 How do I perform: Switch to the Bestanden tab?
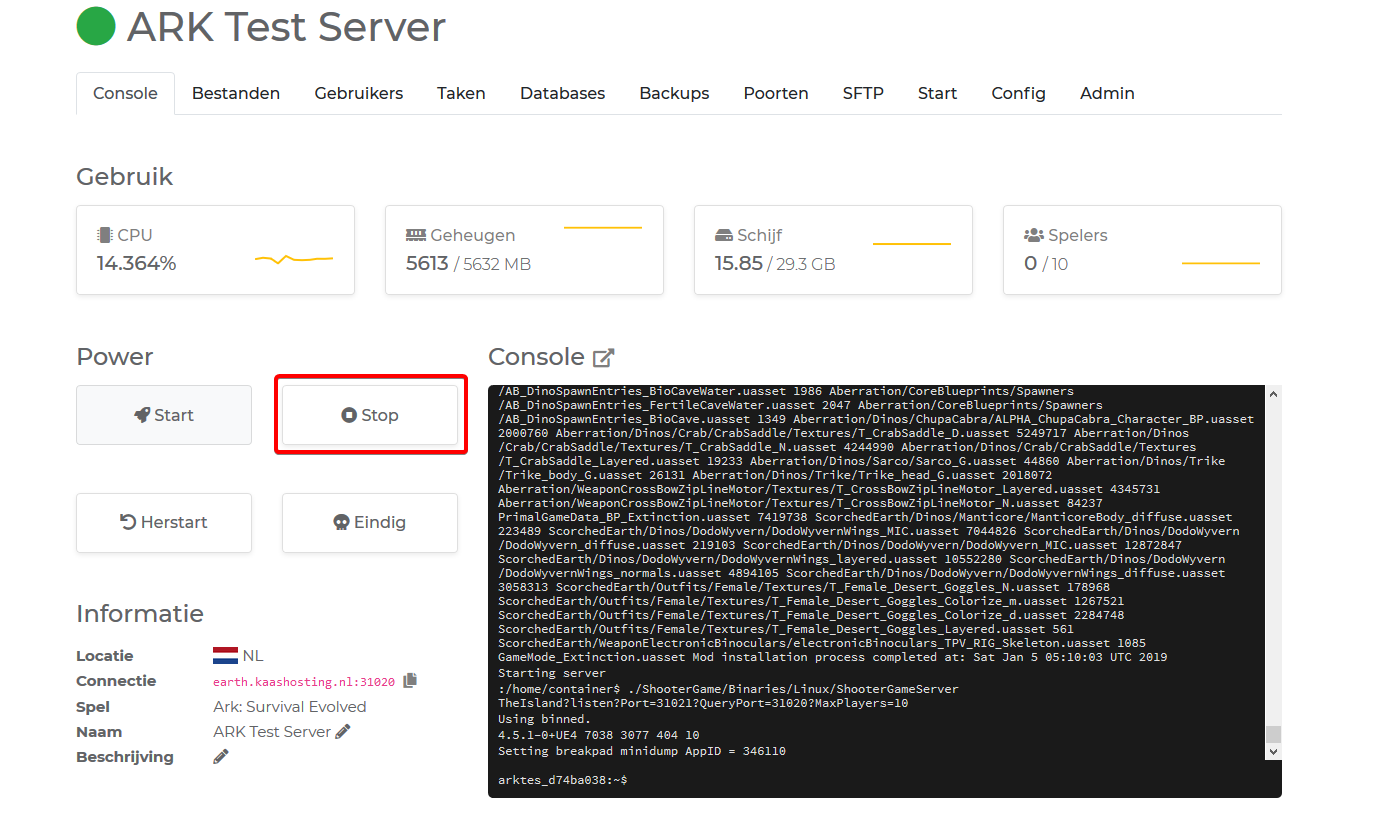coord(236,93)
